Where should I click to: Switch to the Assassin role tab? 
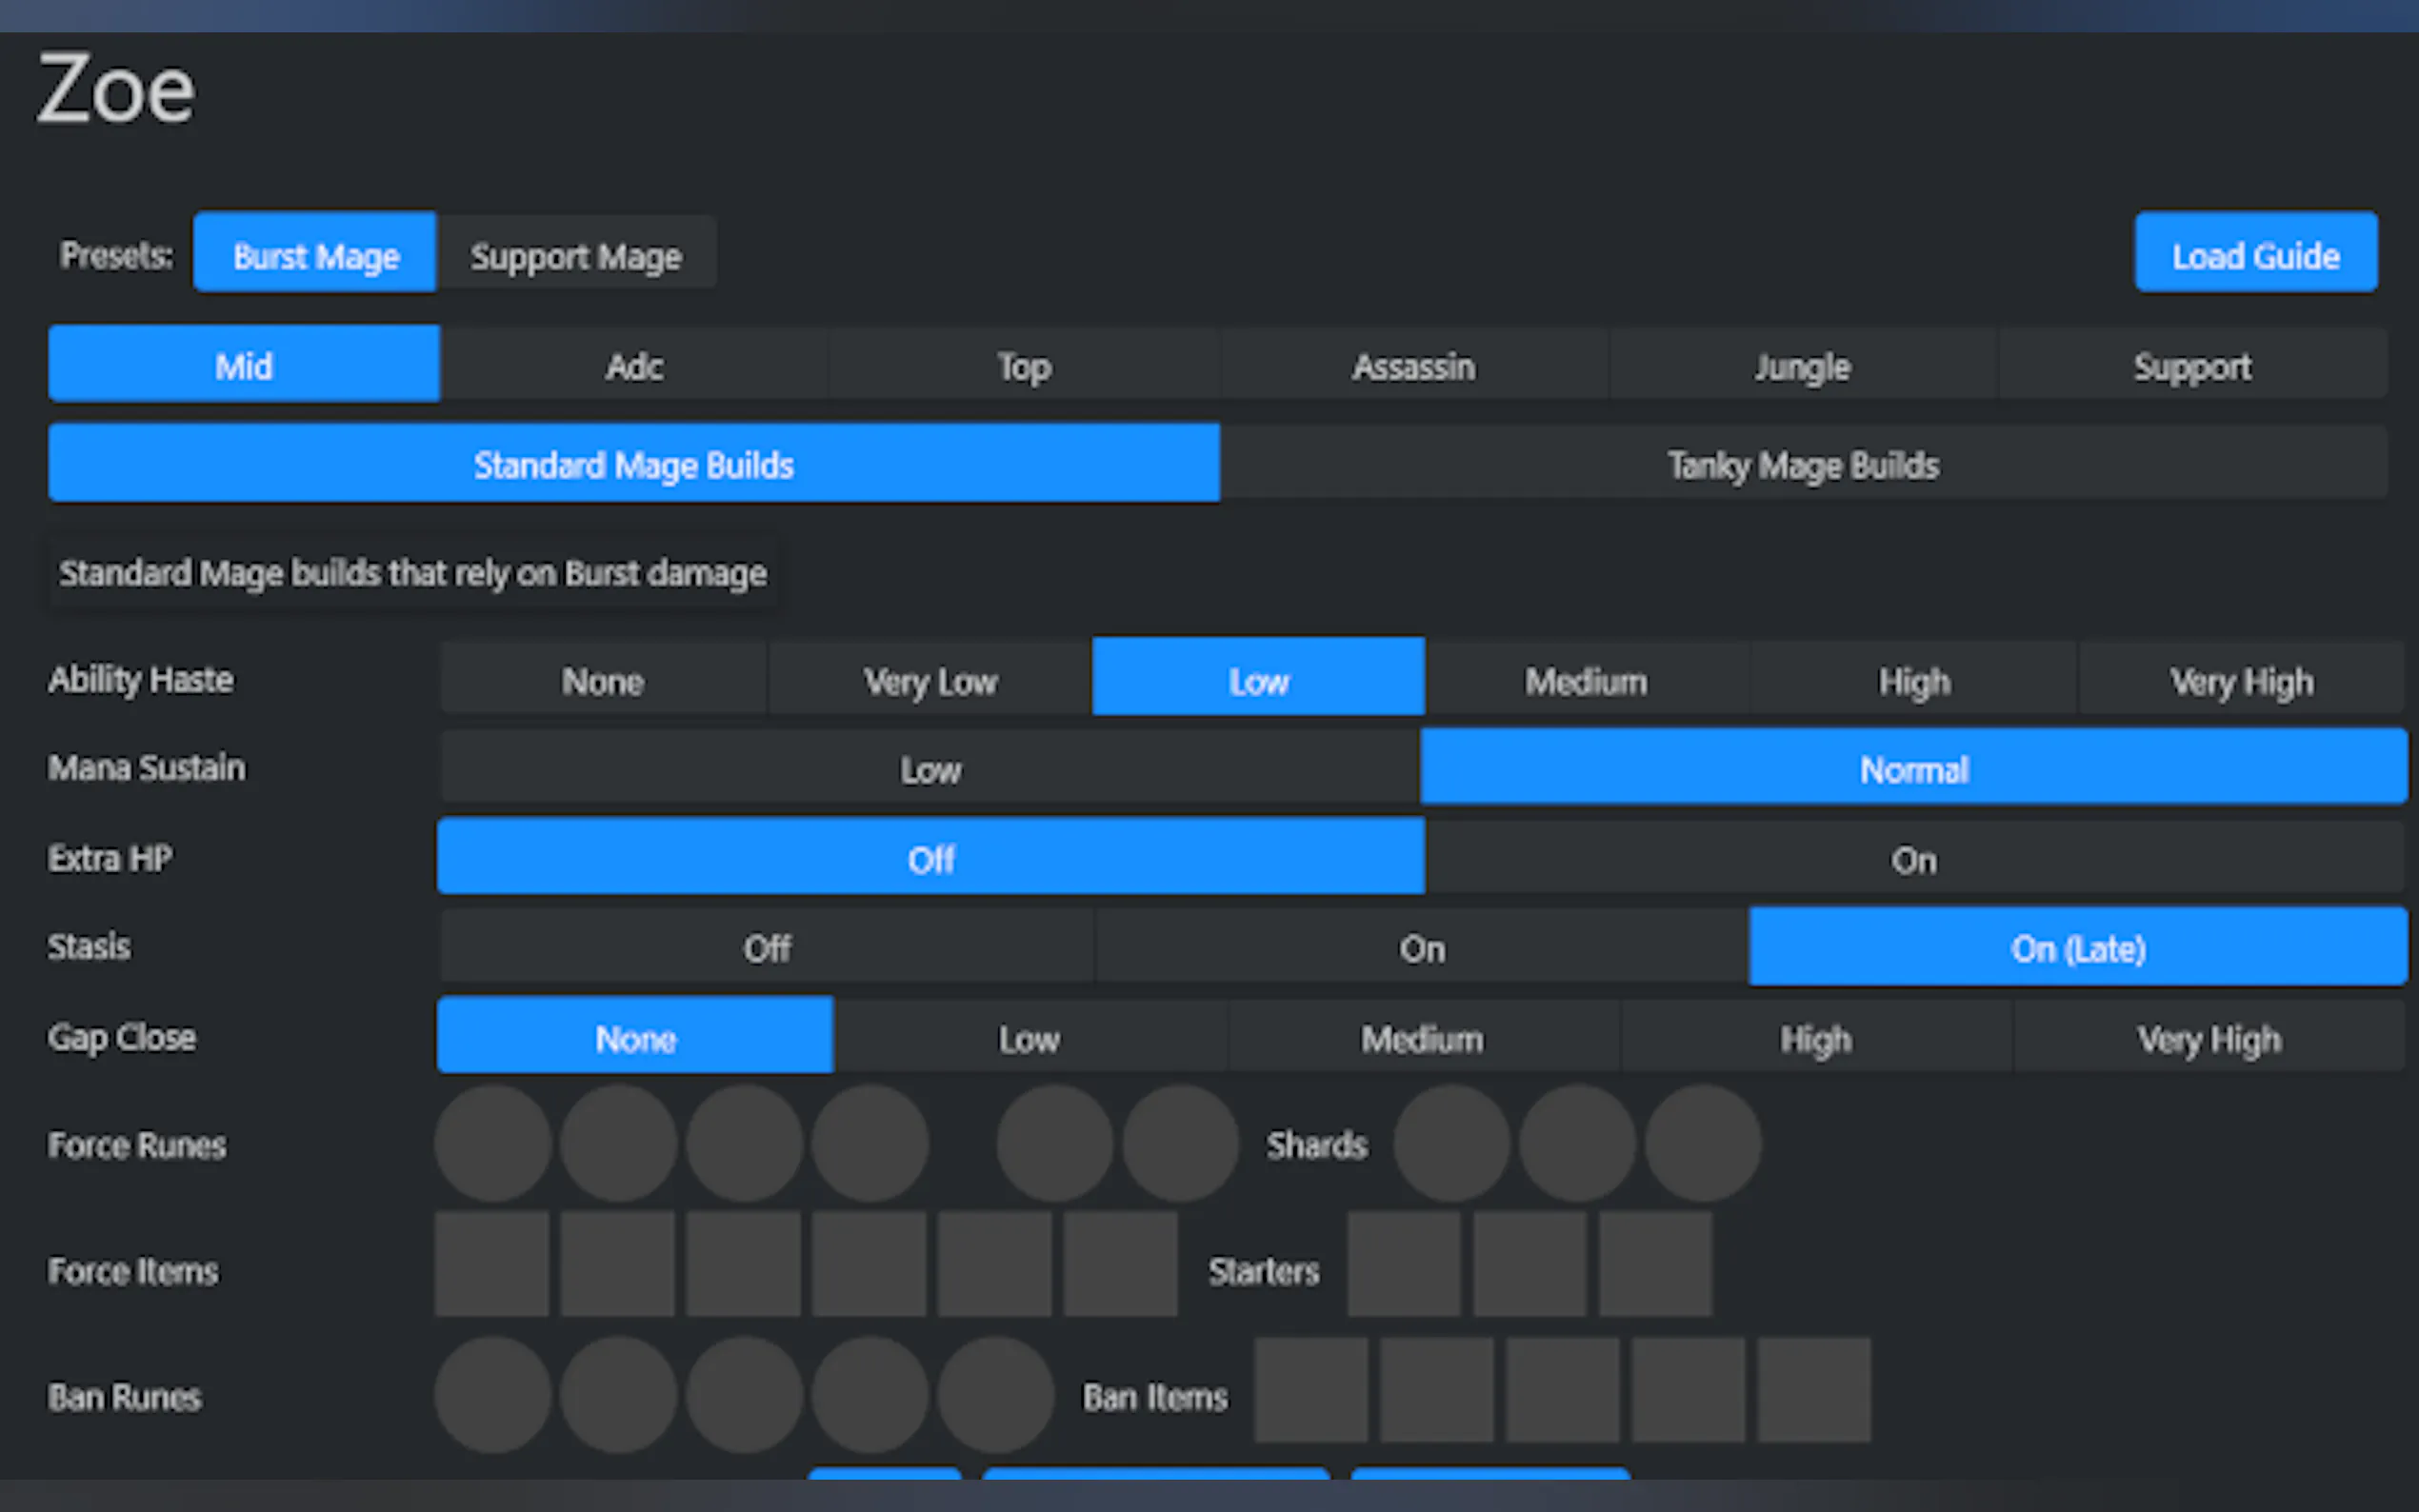coord(1412,366)
